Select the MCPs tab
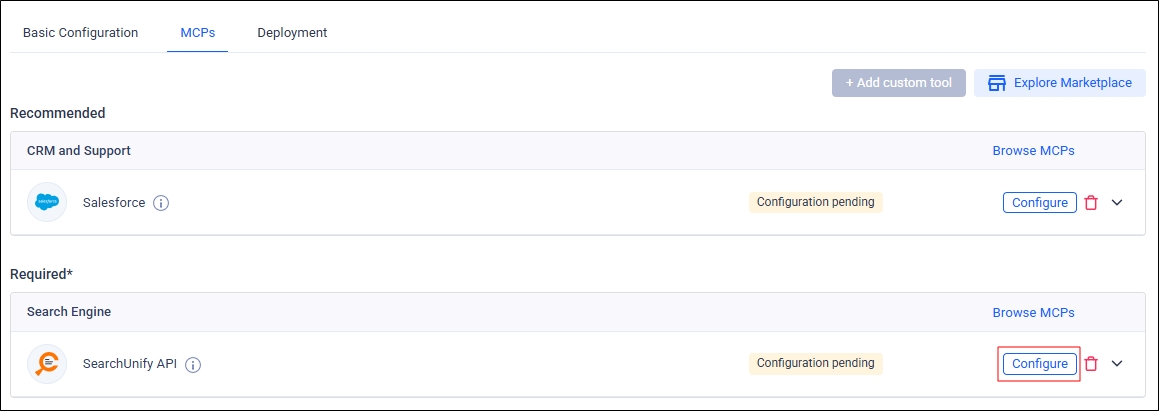The width and height of the screenshot is (1159, 411). coord(197,33)
